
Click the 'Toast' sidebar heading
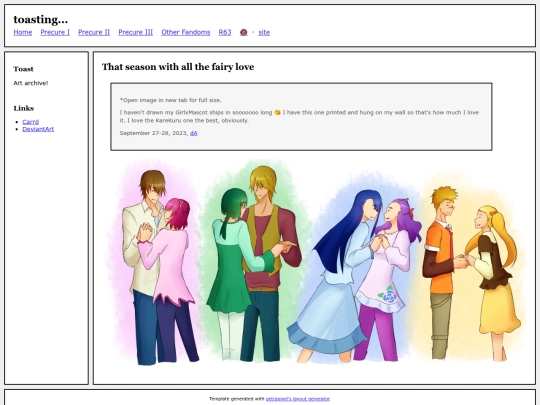coord(23,69)
